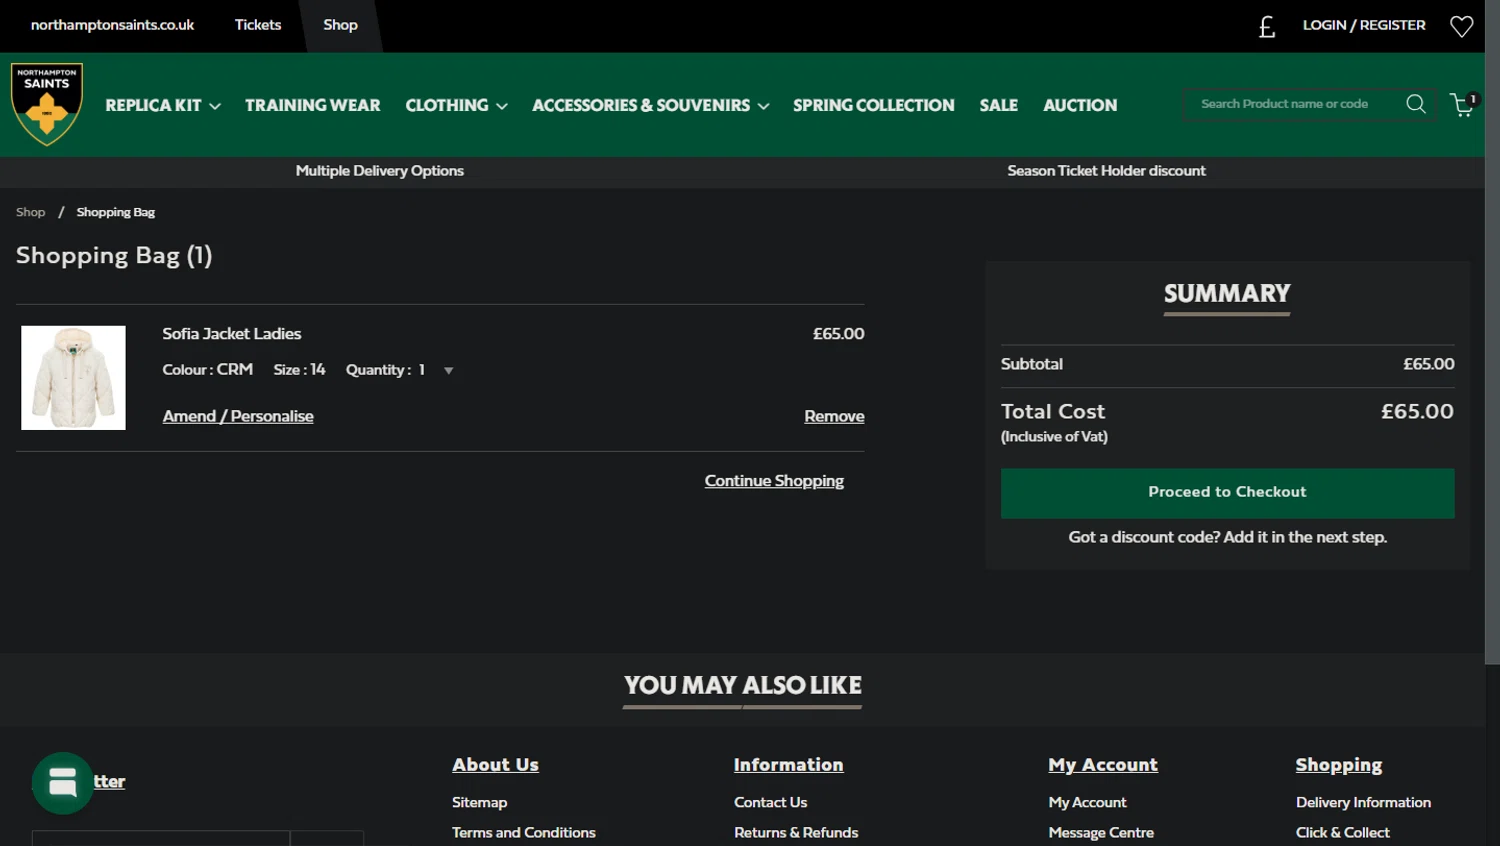Click Multiple Delivery Options banner text
This screenshot has width=1500, height=846.
click(x=379, y=171)
